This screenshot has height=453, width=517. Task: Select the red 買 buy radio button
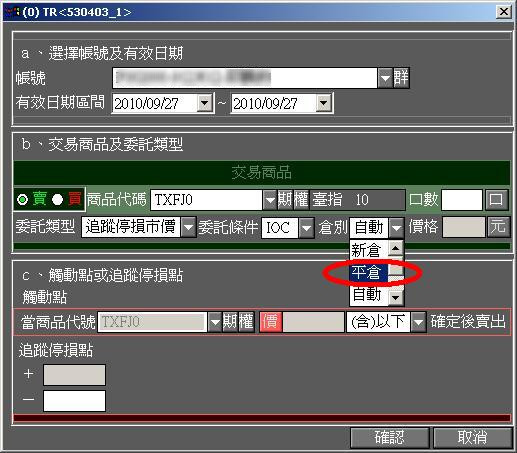57,200
